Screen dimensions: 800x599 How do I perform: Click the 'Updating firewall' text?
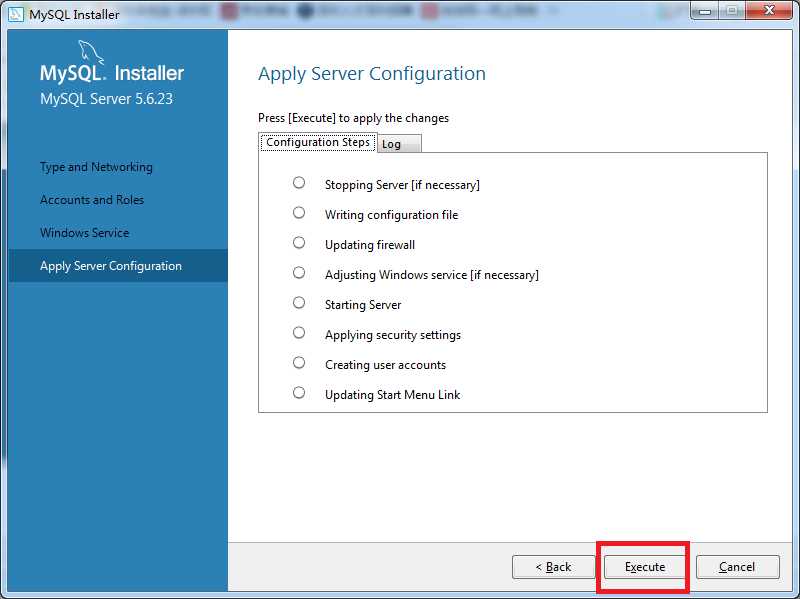tap(370, 245)
